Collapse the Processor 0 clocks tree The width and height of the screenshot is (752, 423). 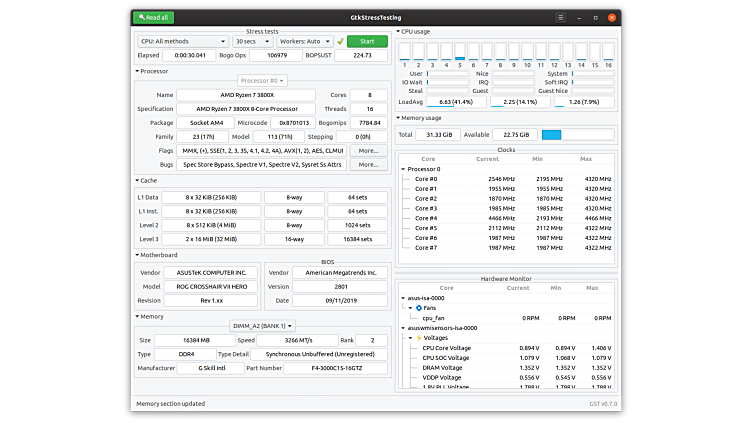click(x=402, y=169)
